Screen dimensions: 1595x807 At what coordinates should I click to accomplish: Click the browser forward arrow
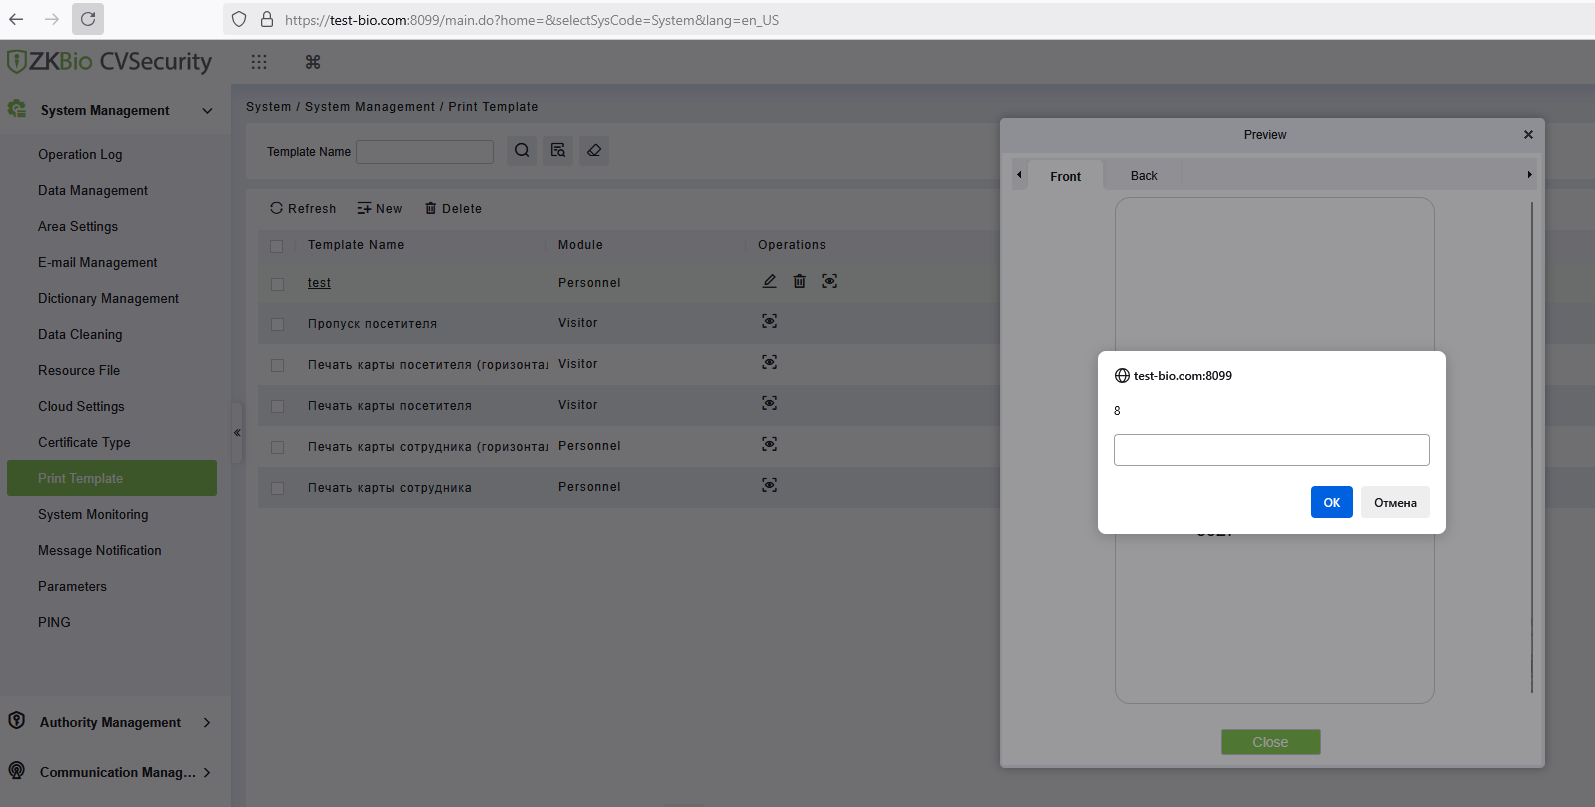(52, 19)
